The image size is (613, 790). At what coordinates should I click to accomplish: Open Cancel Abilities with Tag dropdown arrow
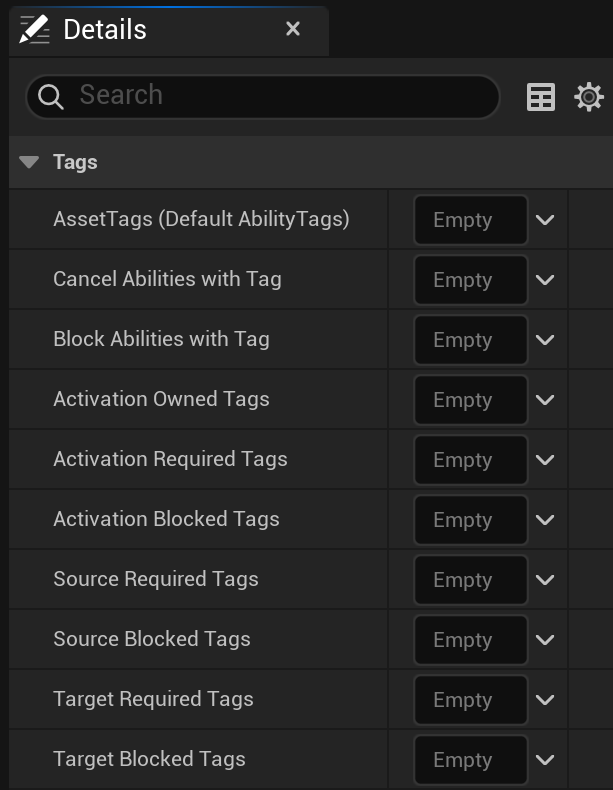pyautogui.click(x=545, y=280)
